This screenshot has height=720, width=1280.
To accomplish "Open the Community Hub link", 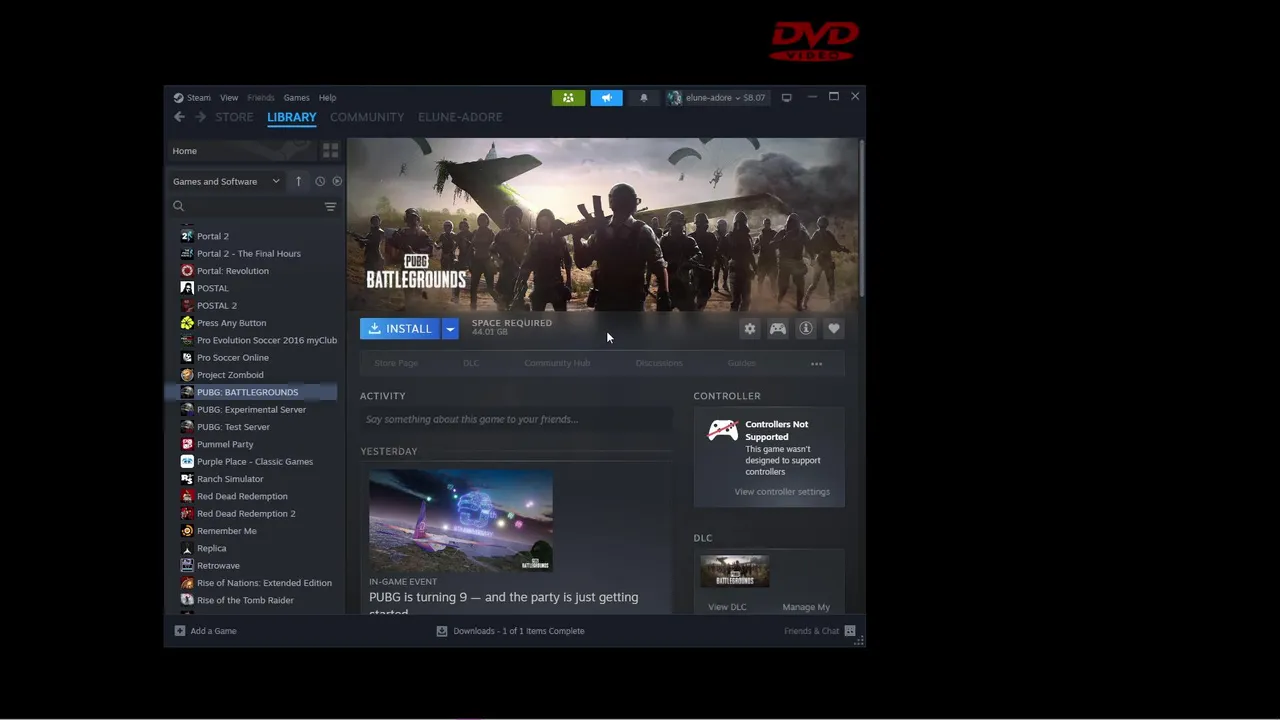I will (557, 363).
